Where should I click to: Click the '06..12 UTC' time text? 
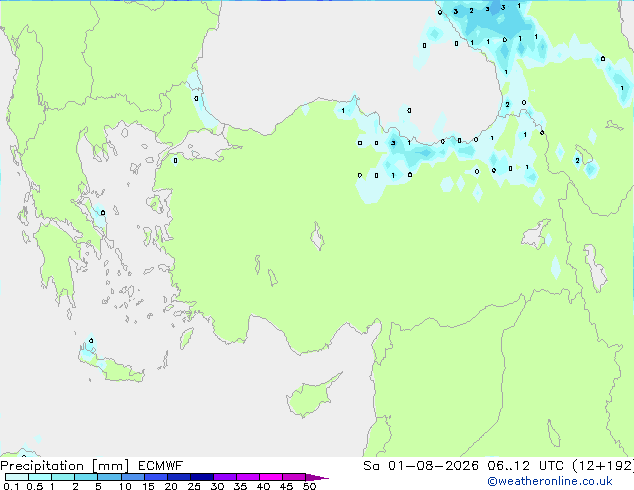(525, 466)
